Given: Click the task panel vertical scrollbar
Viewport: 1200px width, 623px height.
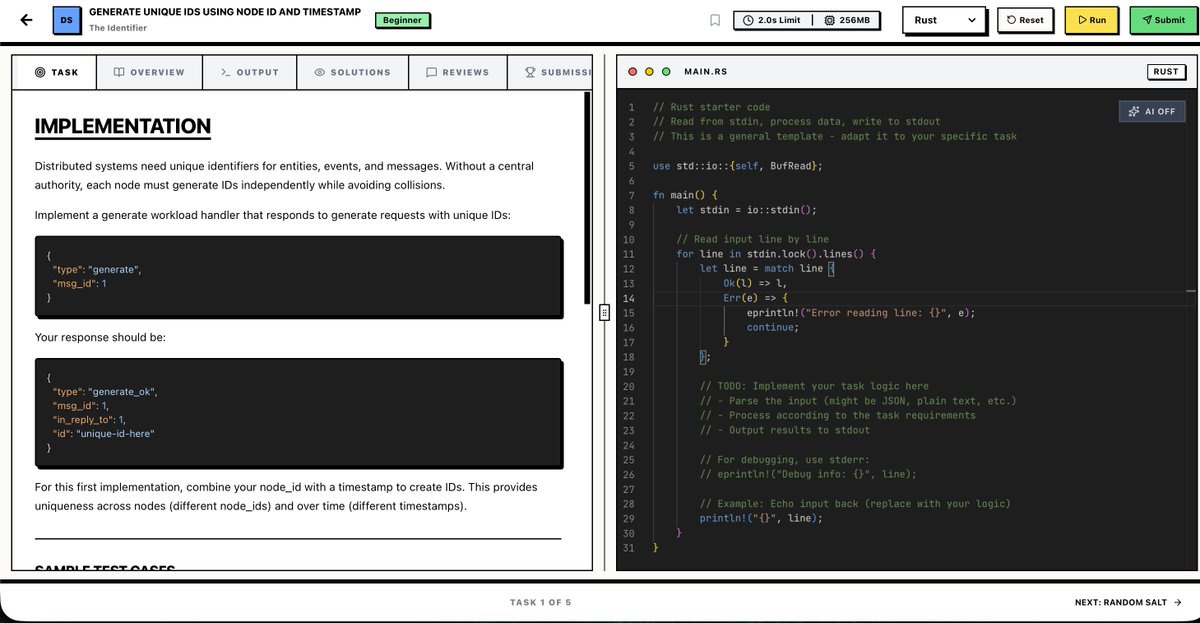Looking at the screenshot, I should coord(587,199).
